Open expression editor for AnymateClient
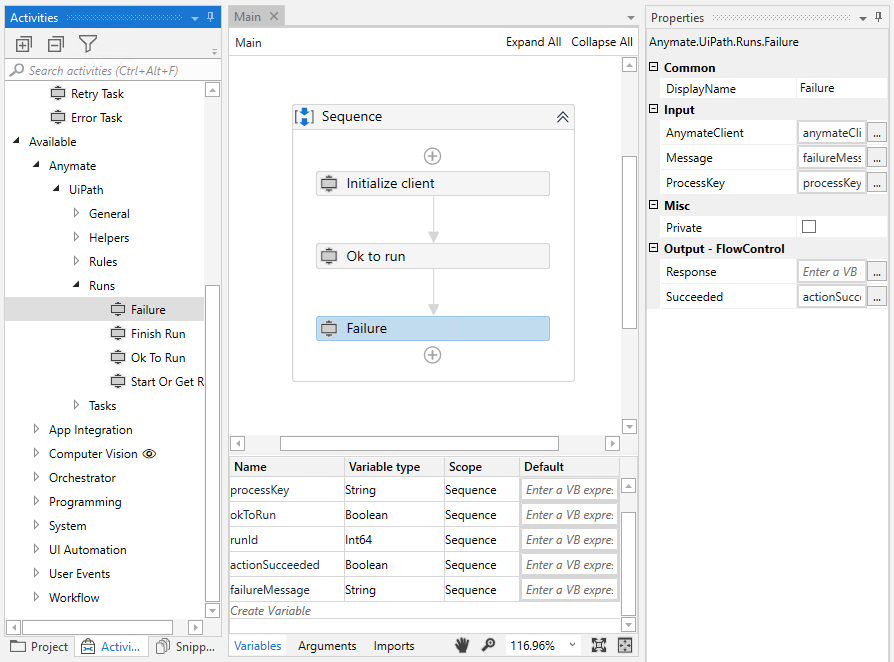 [x=877, y=133]
